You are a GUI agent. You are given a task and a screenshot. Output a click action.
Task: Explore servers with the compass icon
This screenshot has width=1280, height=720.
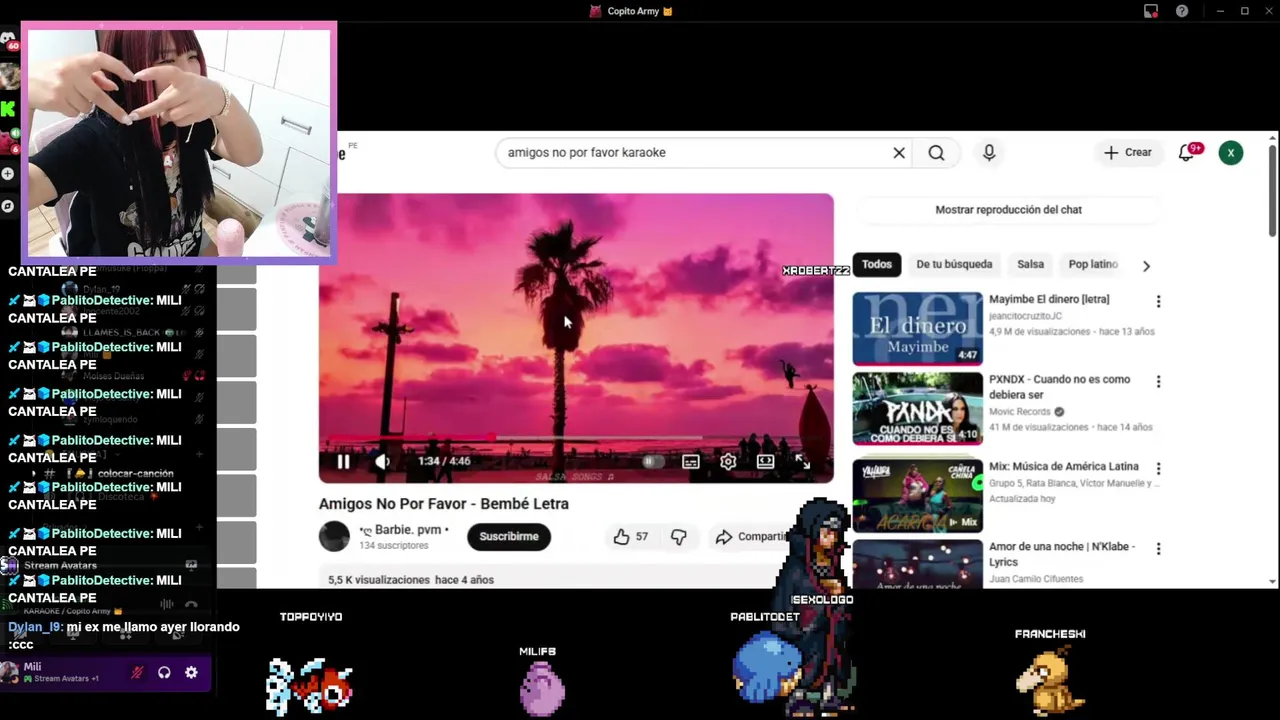(x=8, y=206)
